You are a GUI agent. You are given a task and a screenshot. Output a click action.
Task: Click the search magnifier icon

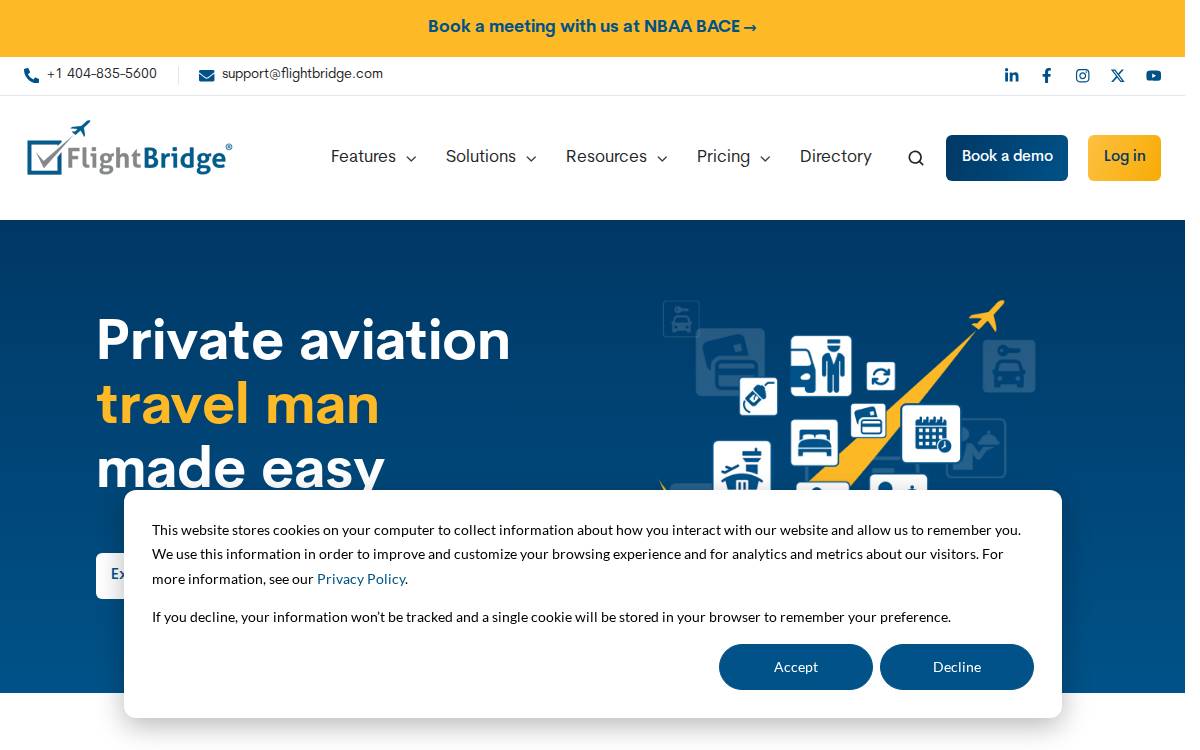[x=916, y=158]
